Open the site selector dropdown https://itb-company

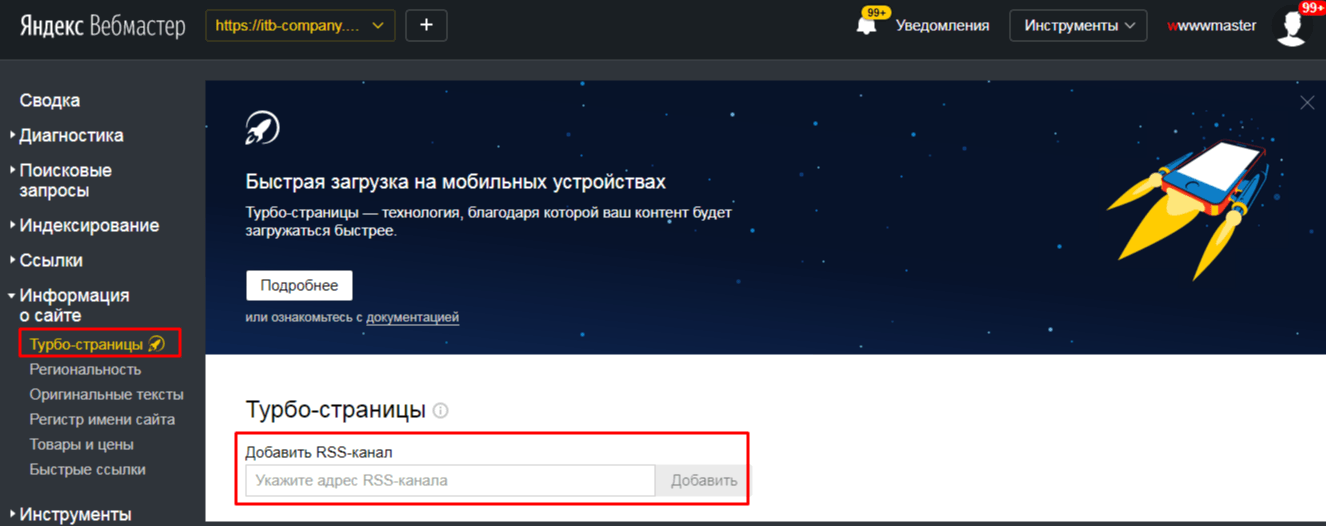pyautogui.click(x=300, y=26)
